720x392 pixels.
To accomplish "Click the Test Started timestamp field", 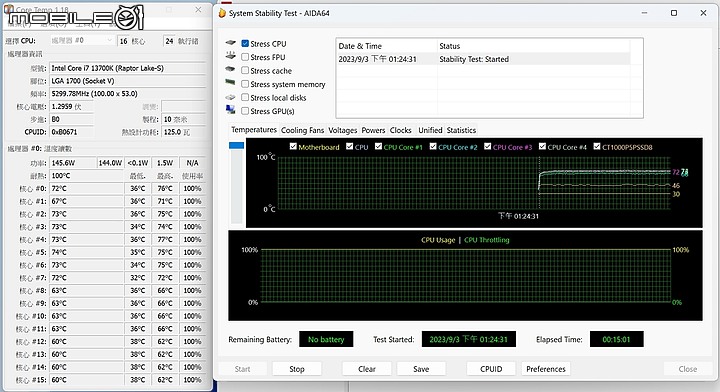I will (x=468, y=339).
